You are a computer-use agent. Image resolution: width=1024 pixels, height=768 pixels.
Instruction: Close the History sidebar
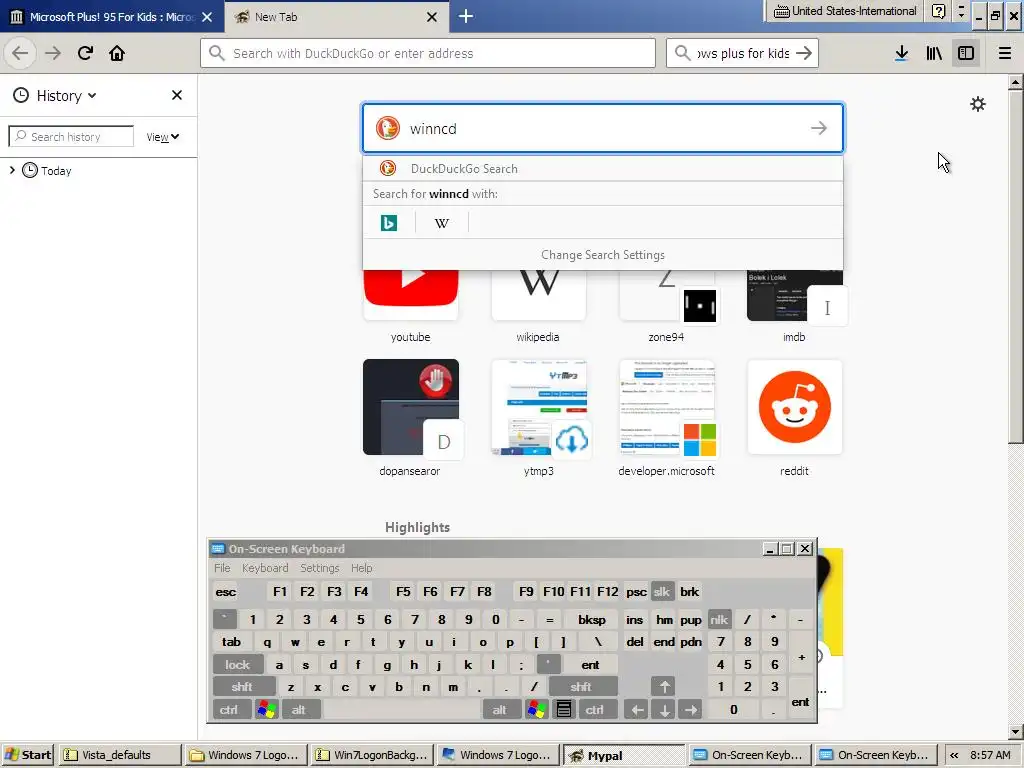click(177, 95)
